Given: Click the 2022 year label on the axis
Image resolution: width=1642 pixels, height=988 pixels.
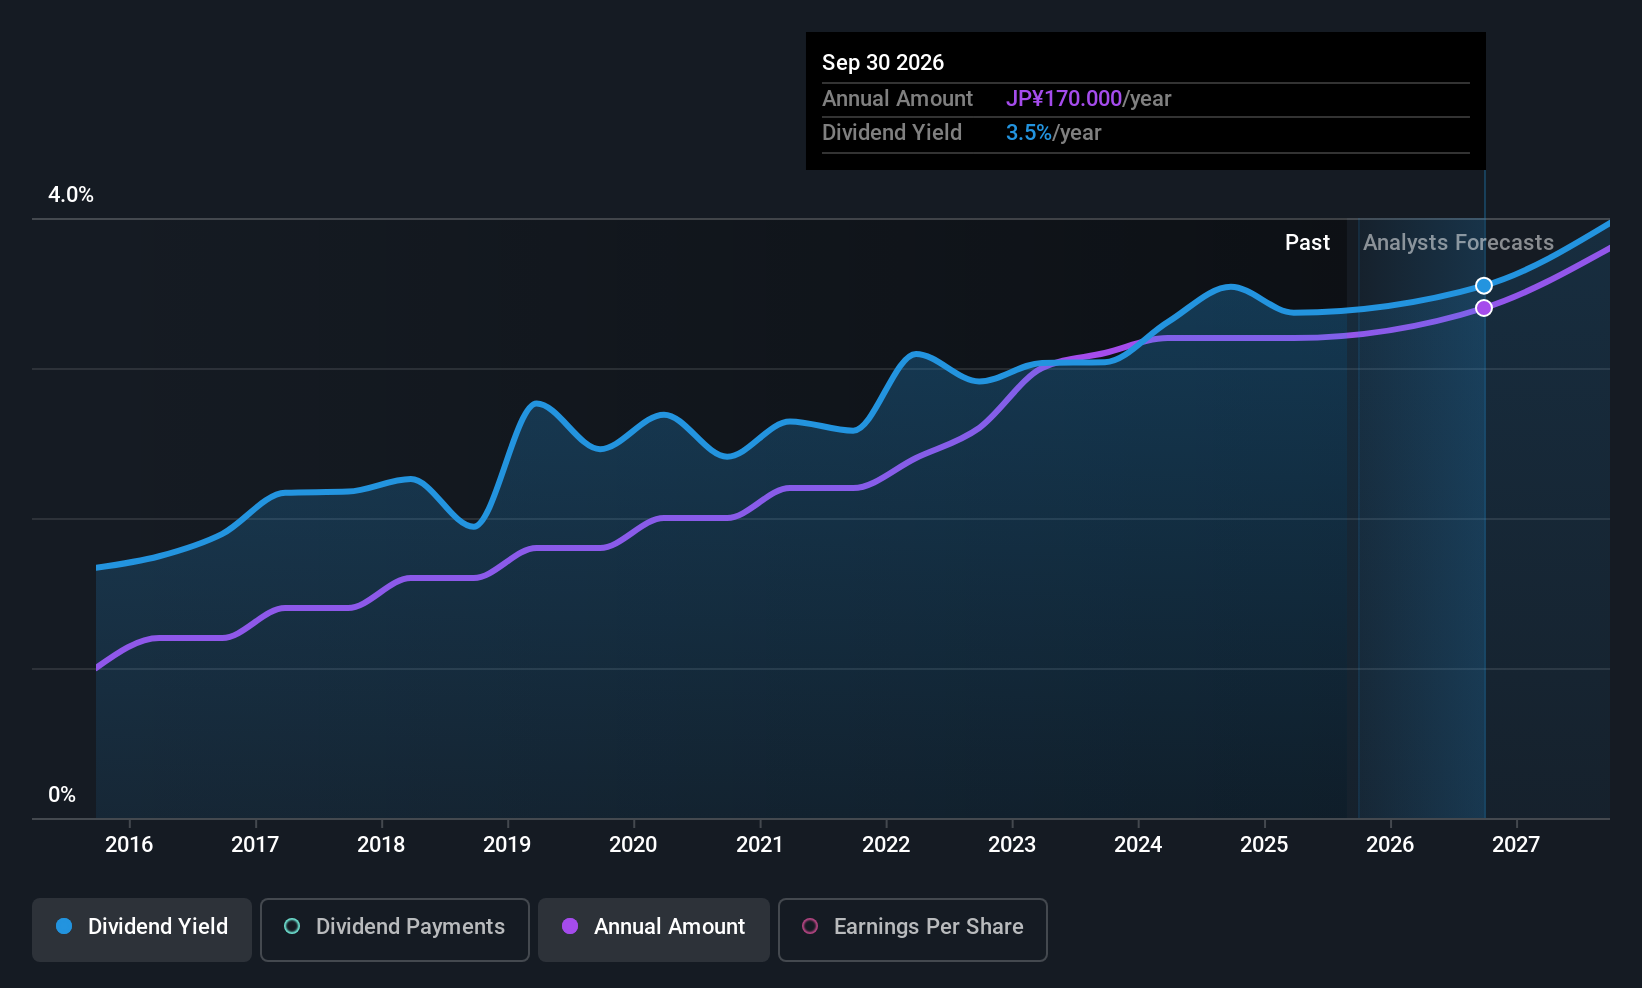Looking at the screenshot, I should (886, 845).
